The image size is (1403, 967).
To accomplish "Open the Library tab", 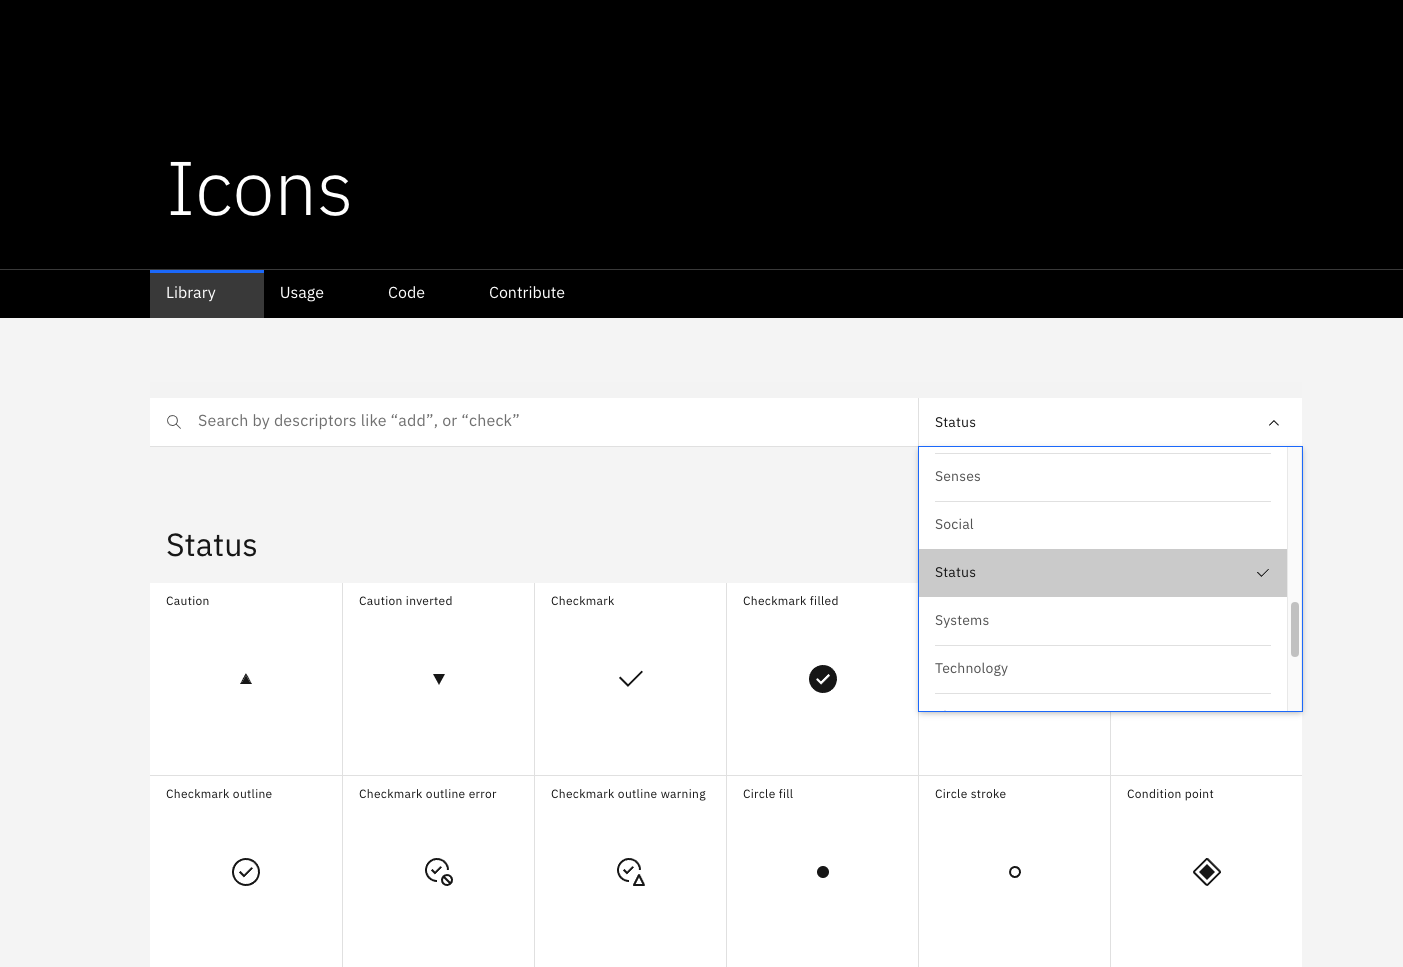I will pyautogui.click(x=207, y=293).
